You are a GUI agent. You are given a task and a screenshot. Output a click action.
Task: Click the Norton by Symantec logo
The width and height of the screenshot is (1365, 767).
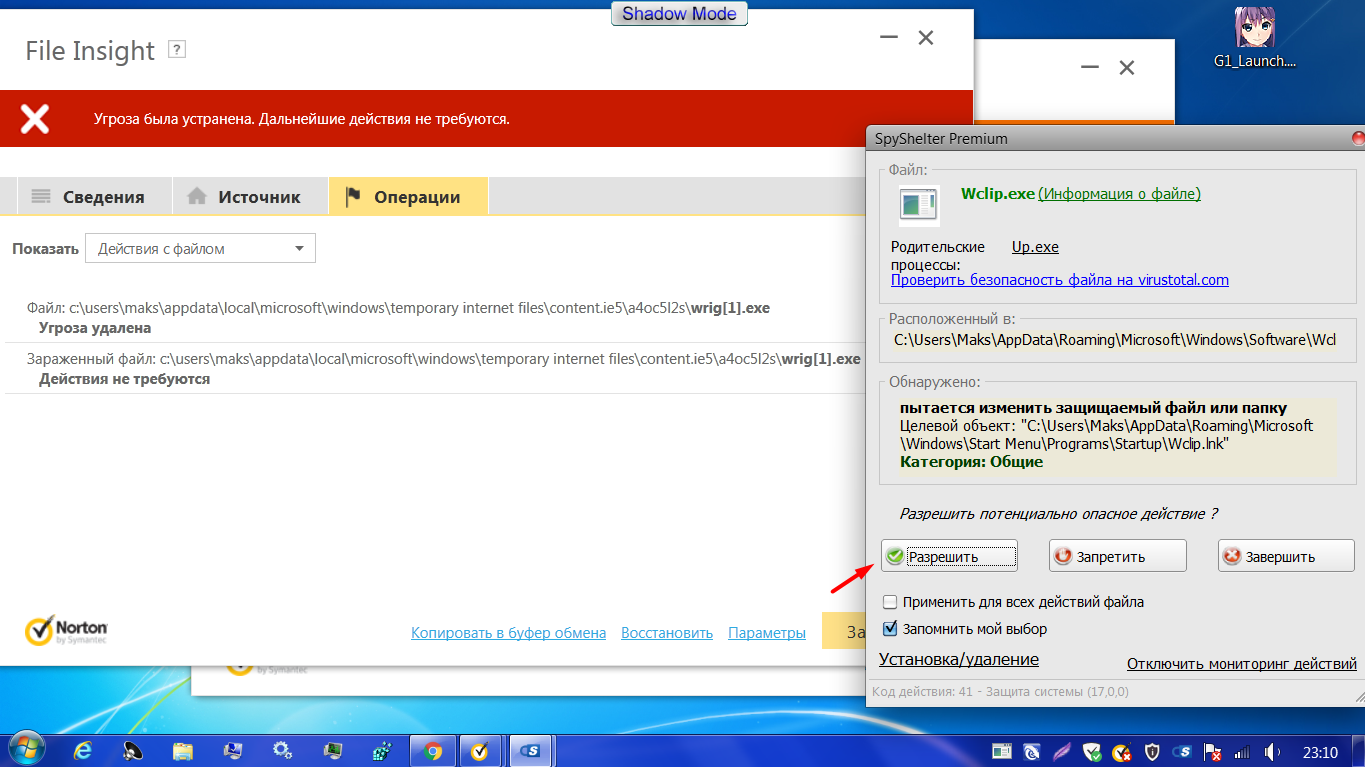click(66, 630)
